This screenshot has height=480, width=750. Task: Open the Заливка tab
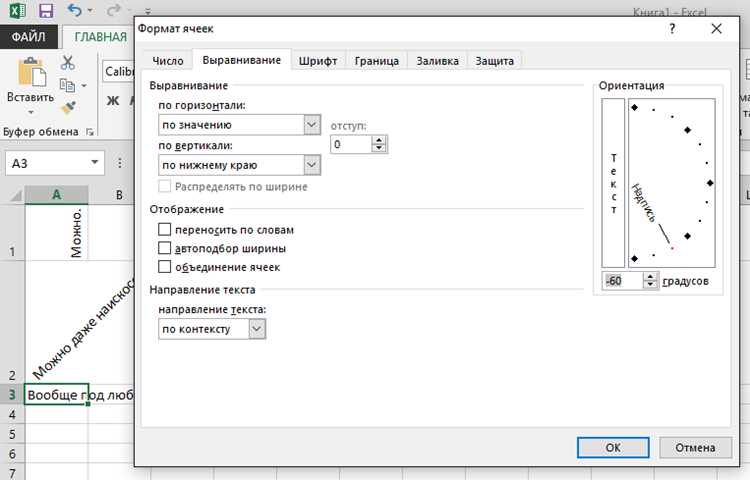[x=437, y=61]
